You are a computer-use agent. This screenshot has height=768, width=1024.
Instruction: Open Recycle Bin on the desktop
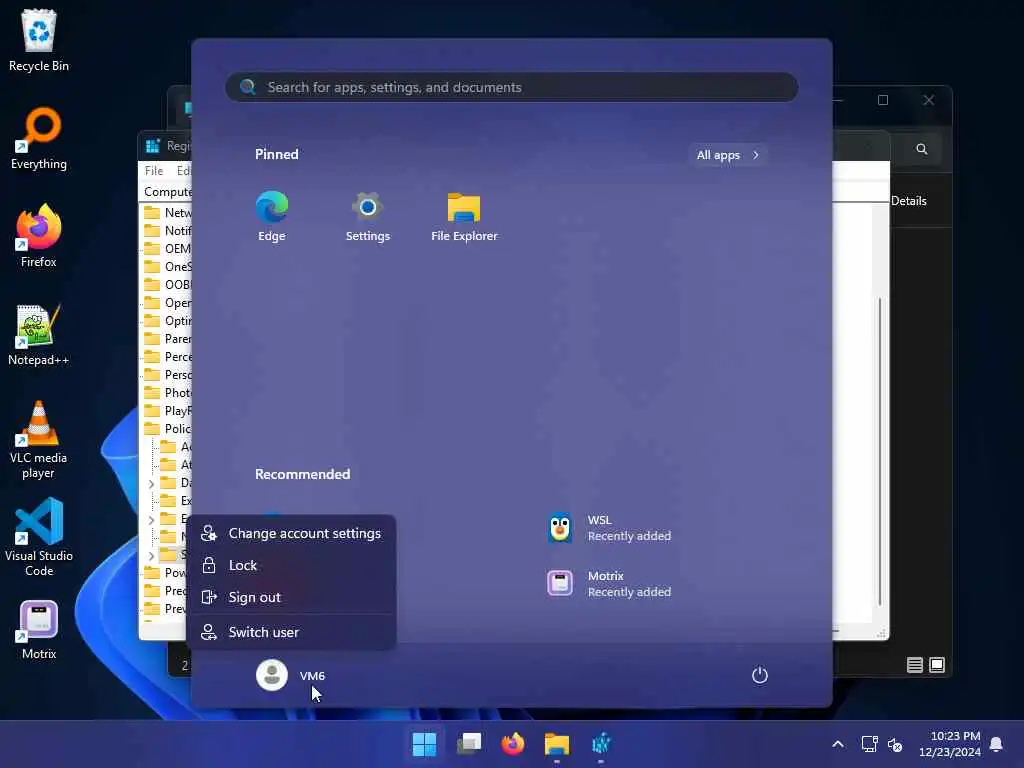click(x=39, y=40)
